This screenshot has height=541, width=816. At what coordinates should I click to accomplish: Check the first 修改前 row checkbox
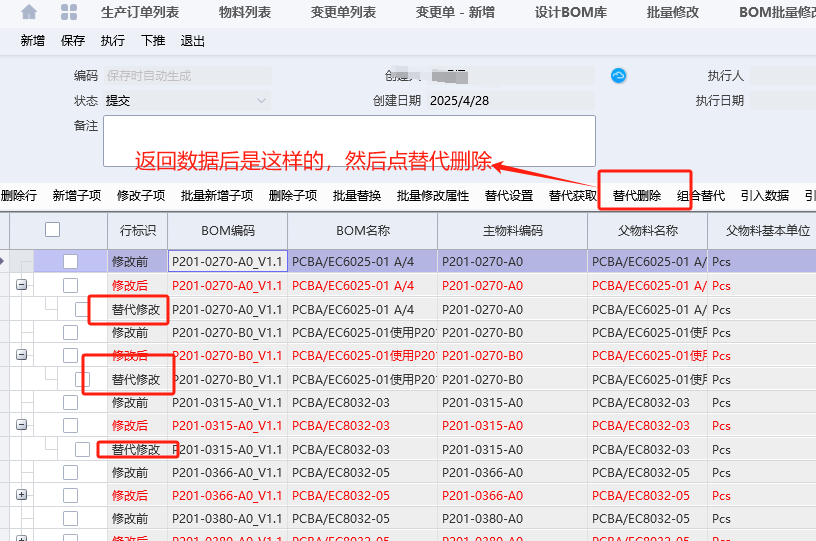coord(70,261)
